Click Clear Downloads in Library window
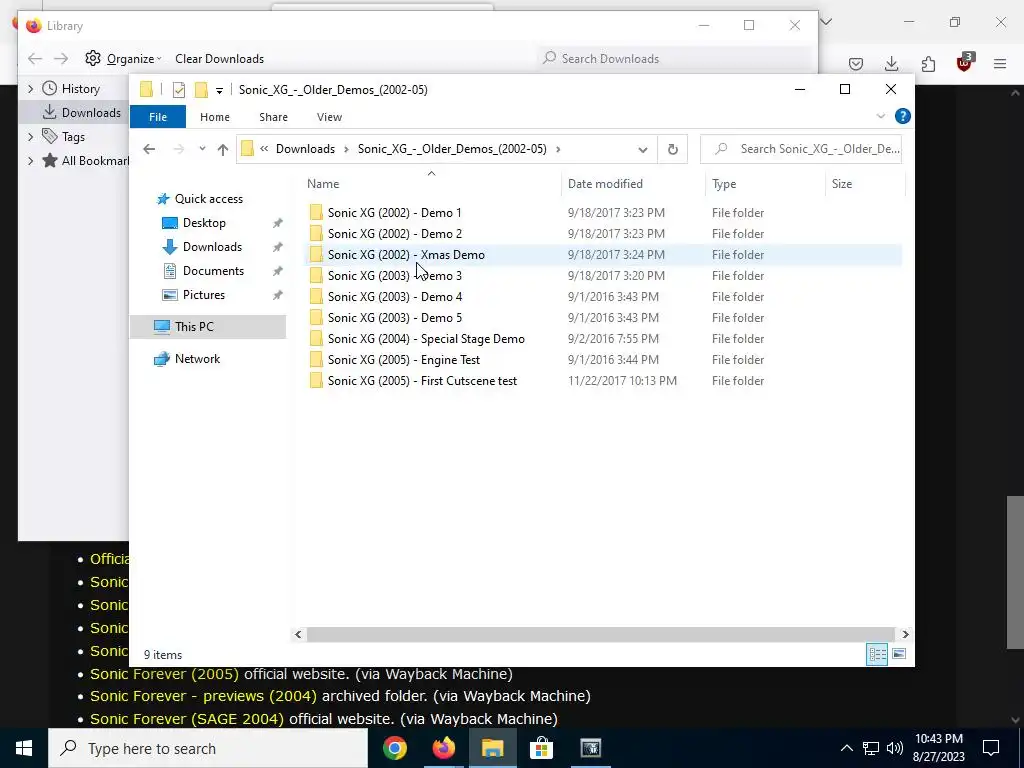 219,59
